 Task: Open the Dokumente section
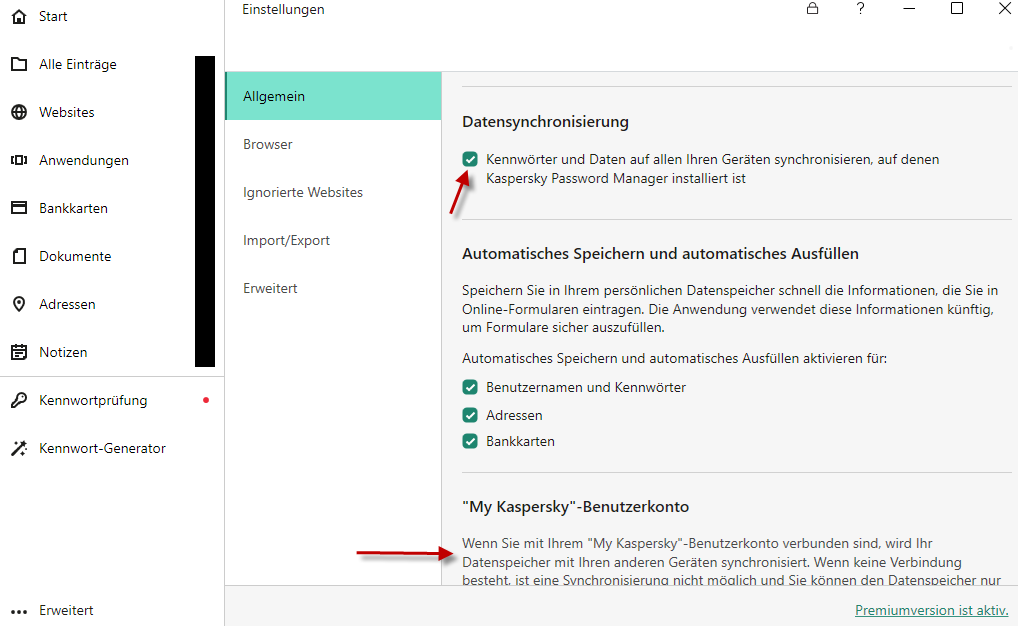point(75,257)
